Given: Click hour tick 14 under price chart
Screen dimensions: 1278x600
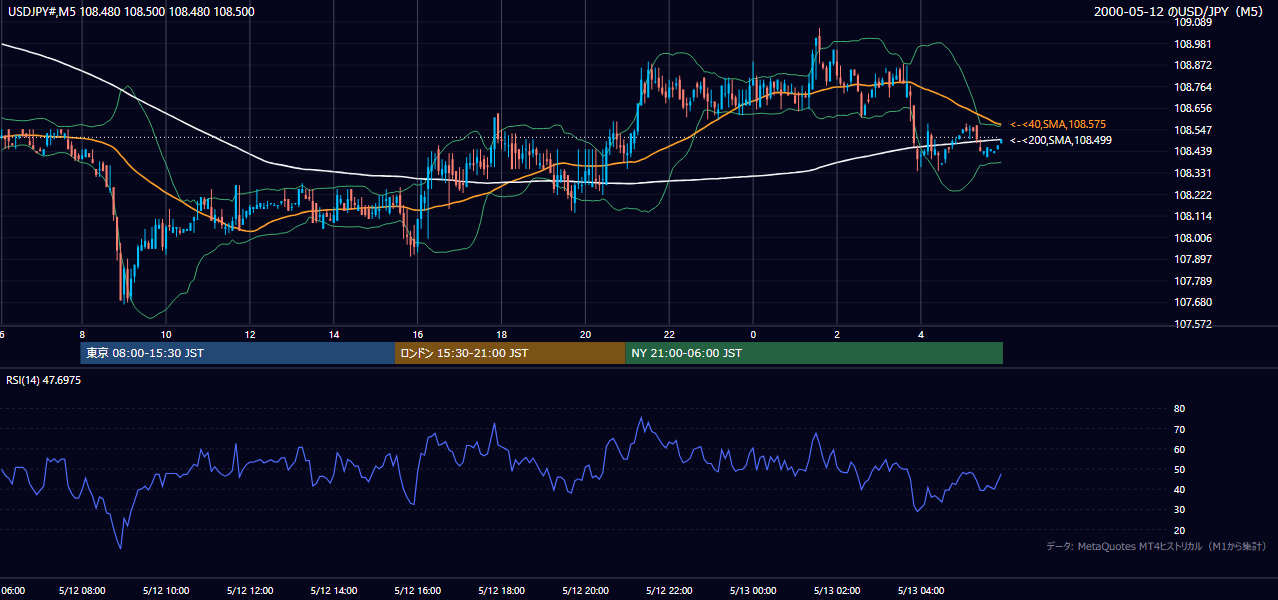Looking at the screenshot, I should (334, 335).
